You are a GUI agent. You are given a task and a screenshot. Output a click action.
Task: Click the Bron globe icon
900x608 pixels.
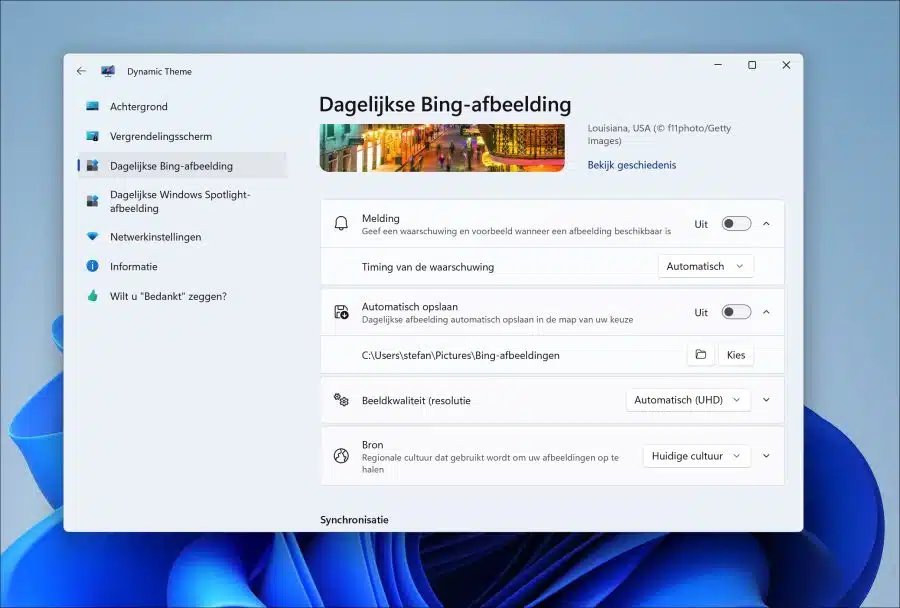tap(342, 456)
